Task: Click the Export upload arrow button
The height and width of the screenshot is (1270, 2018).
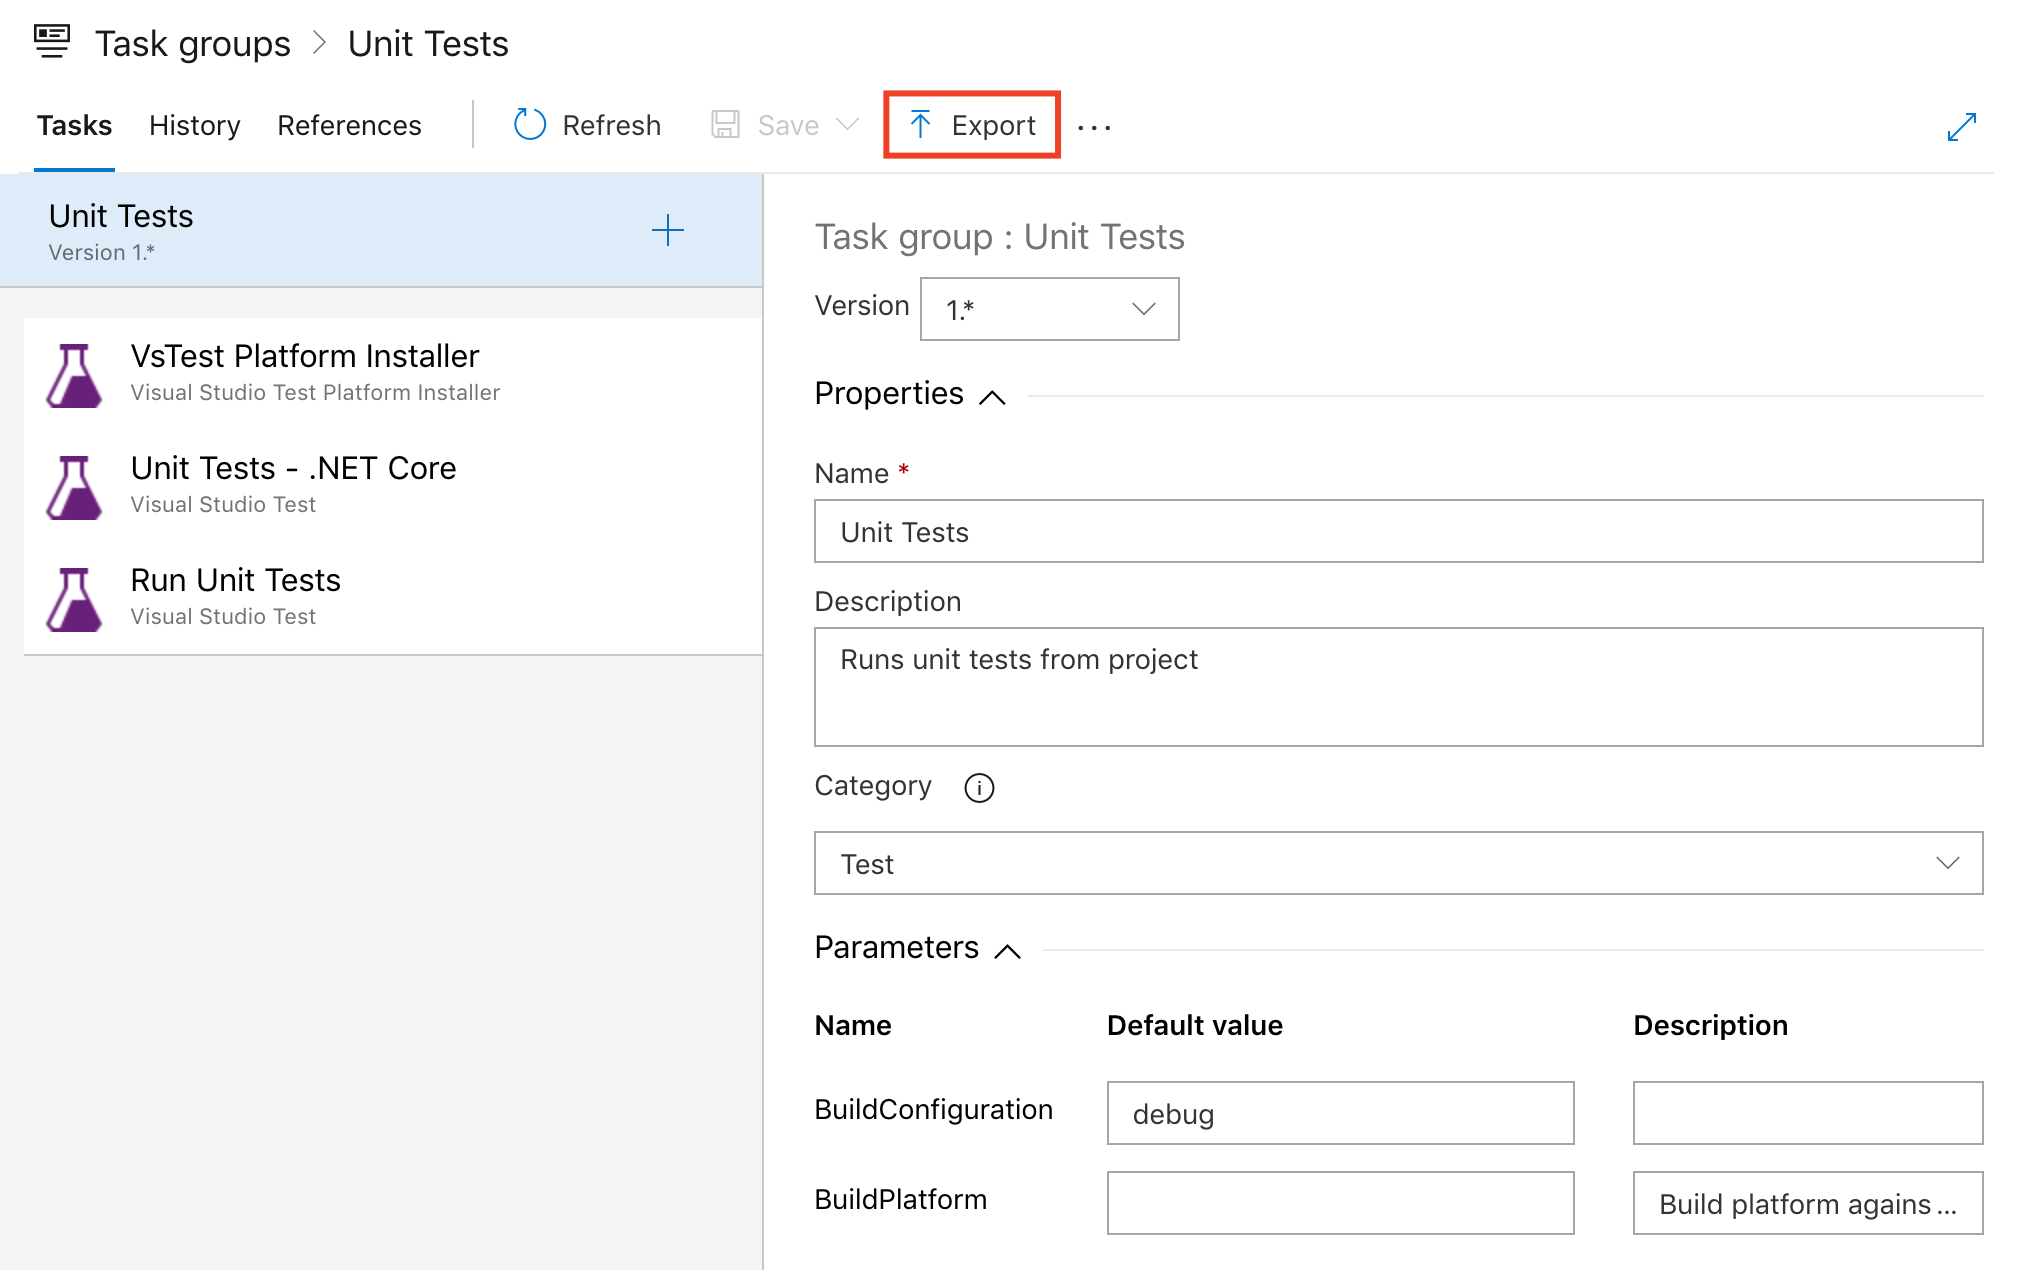Action: coord(972,125)
